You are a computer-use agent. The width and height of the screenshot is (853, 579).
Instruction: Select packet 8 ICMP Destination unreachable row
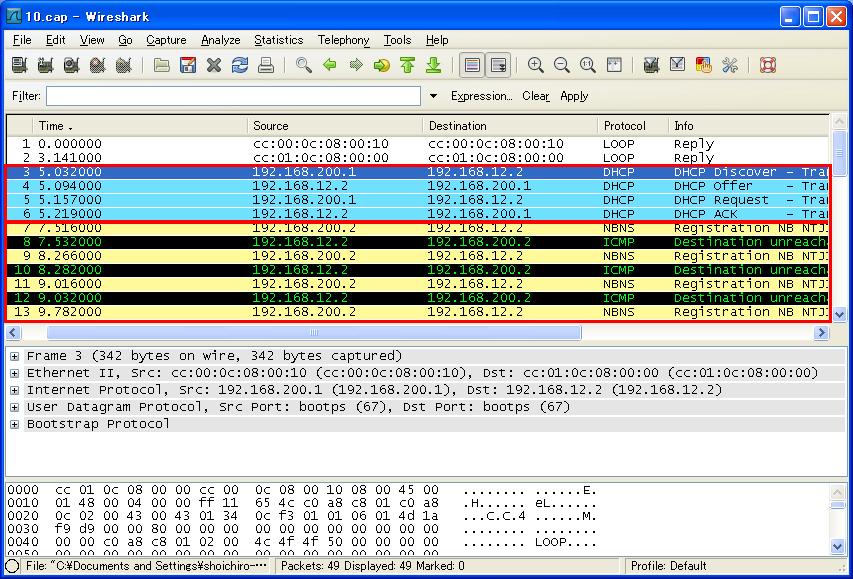click(x=417, y=242)
